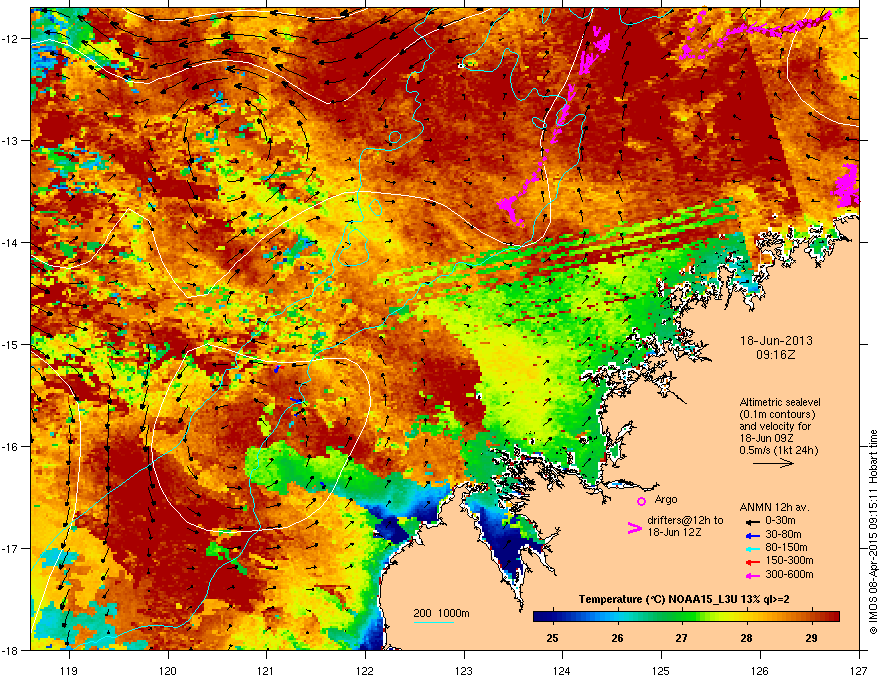Select the black 0-30m arrow symbol
Viewport: 880px width, 680px height.
[753, 522]
